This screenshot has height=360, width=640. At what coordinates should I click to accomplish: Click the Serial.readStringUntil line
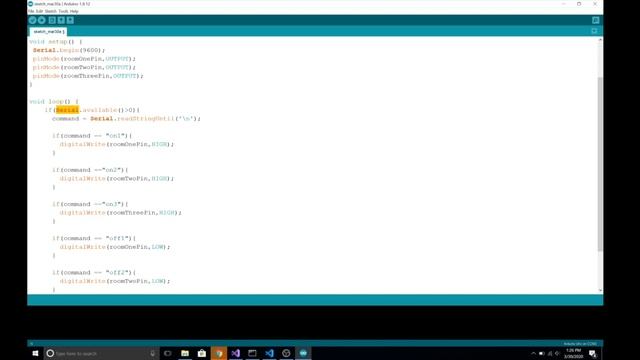[x=127, y=119]
